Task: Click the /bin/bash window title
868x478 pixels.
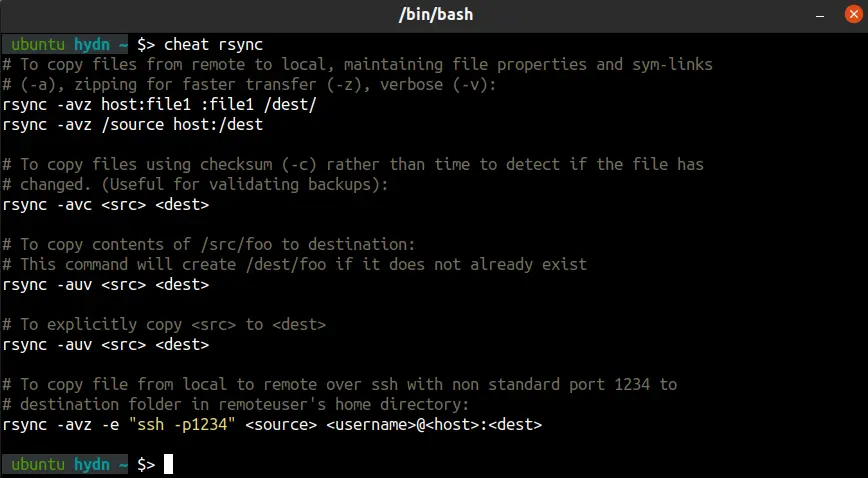Action: pos(433,17)
